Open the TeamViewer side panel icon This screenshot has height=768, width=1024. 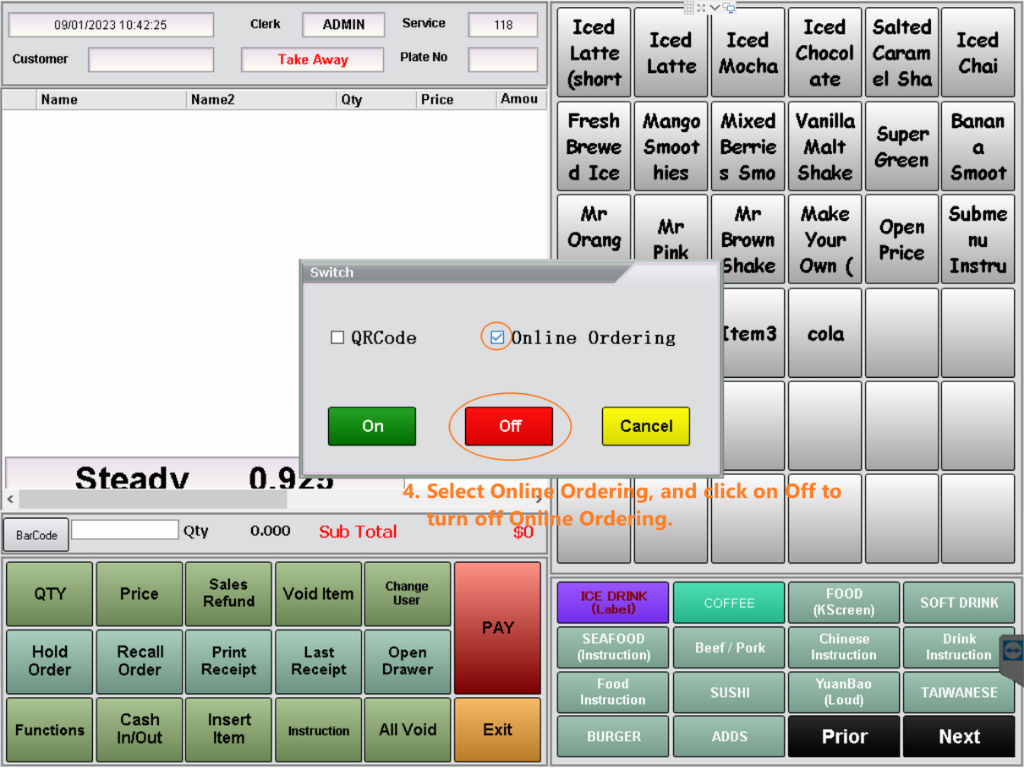click(1012, 651)
